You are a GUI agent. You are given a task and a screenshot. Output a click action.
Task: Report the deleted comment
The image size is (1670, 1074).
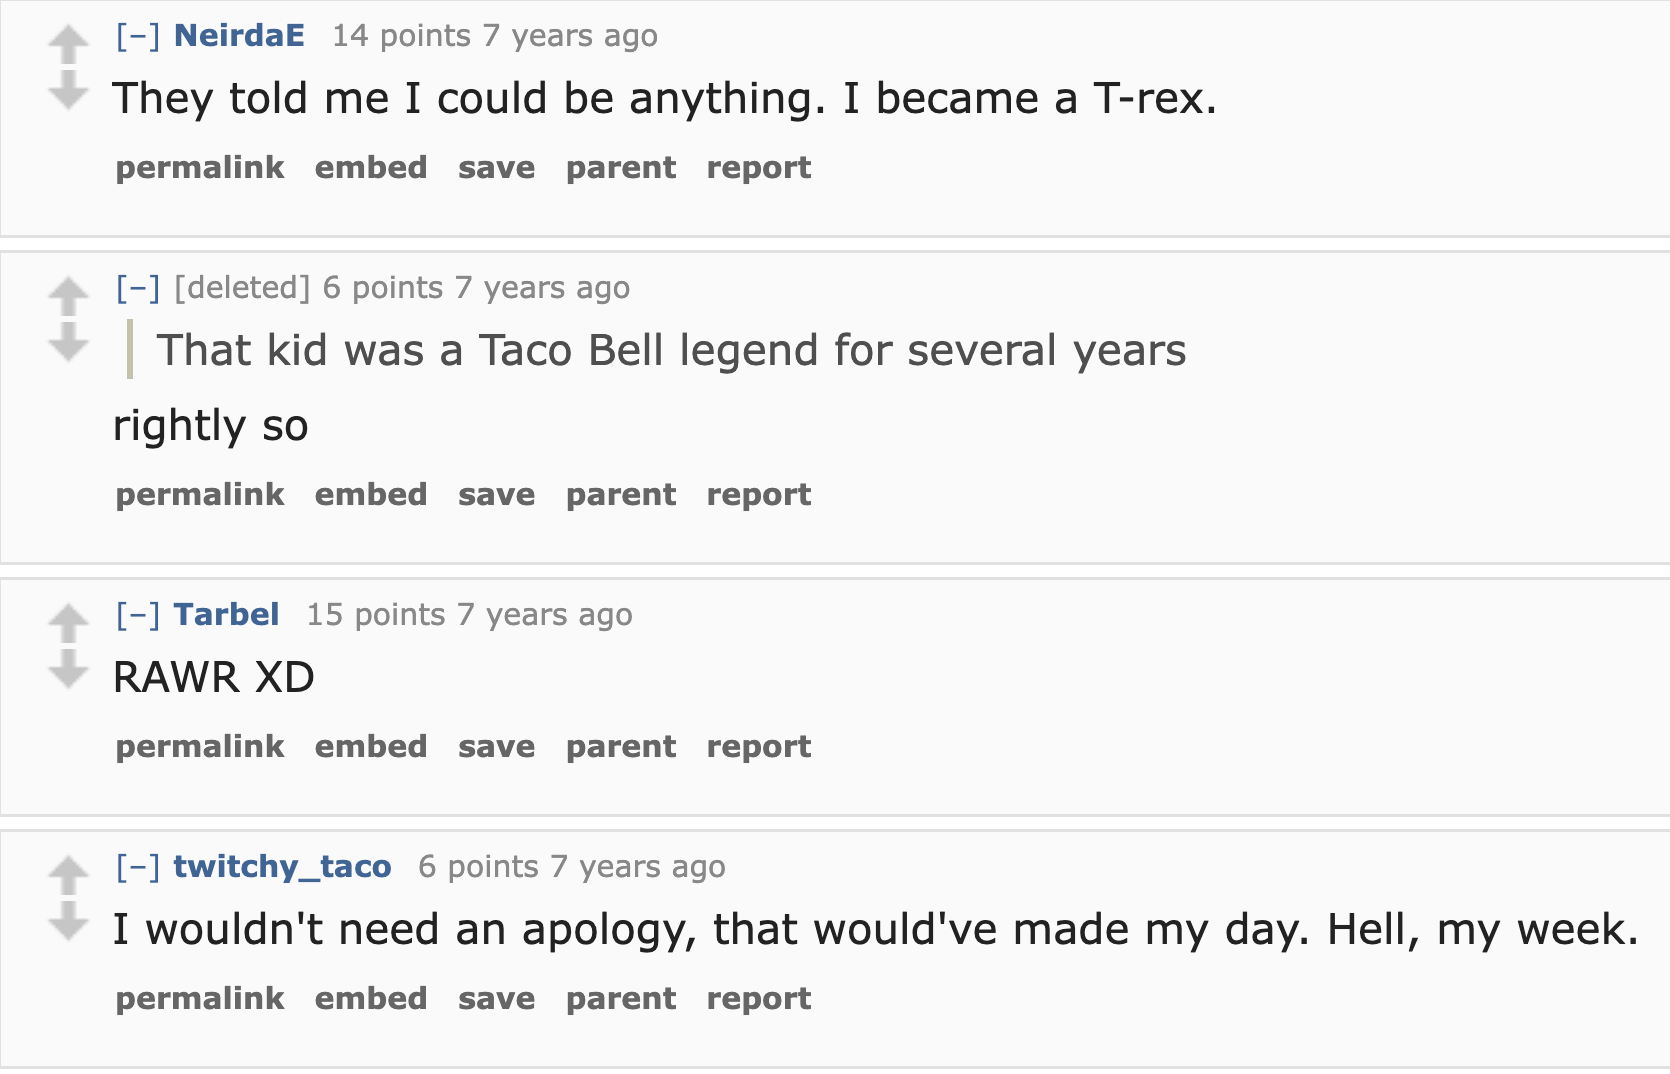(757, 494)
